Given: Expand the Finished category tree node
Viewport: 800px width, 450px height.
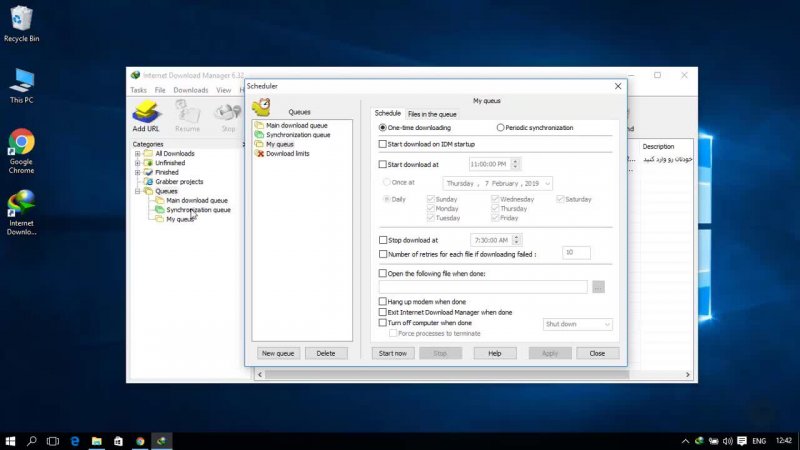Looking at the screenshot, I should pos(138,172).
